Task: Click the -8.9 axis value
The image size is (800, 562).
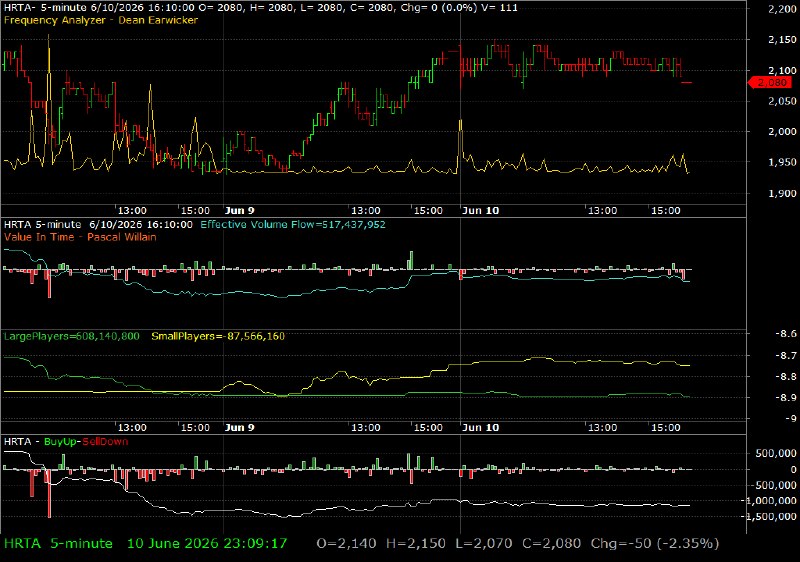Action: click(x=786, y=397)
